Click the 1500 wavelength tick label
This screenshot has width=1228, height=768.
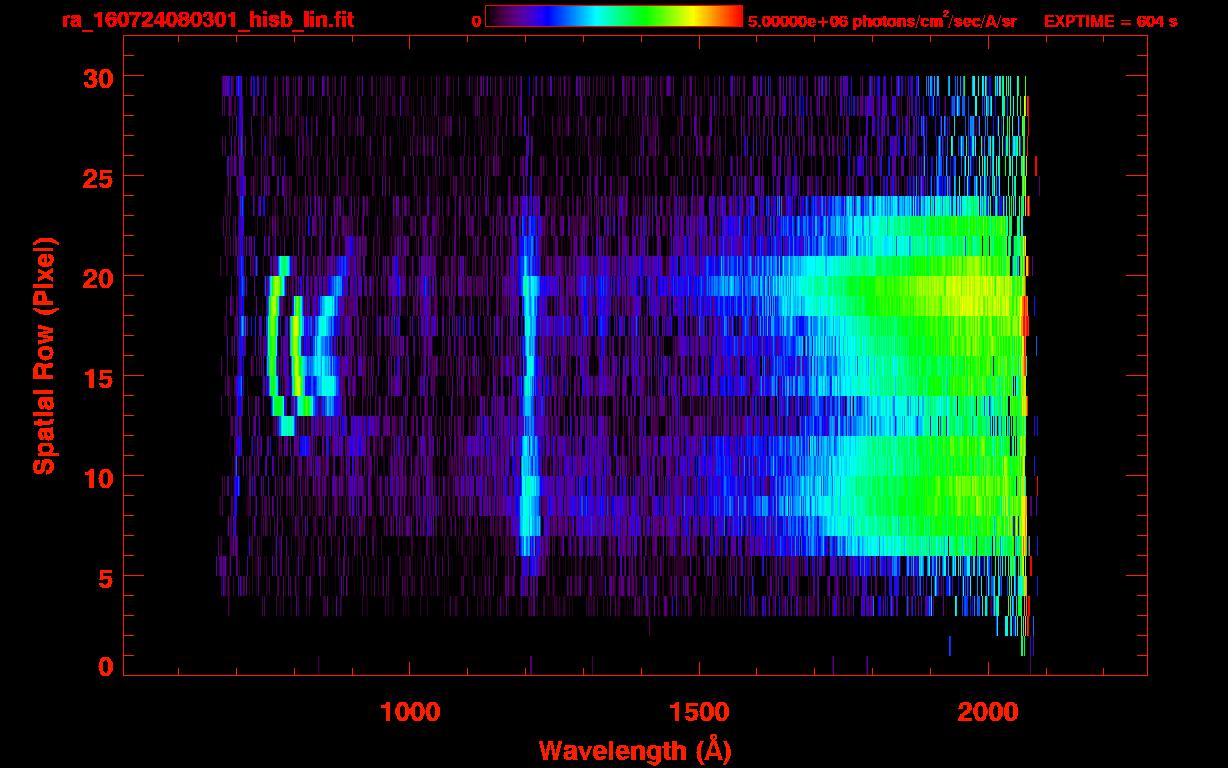[x=699, y=711]
